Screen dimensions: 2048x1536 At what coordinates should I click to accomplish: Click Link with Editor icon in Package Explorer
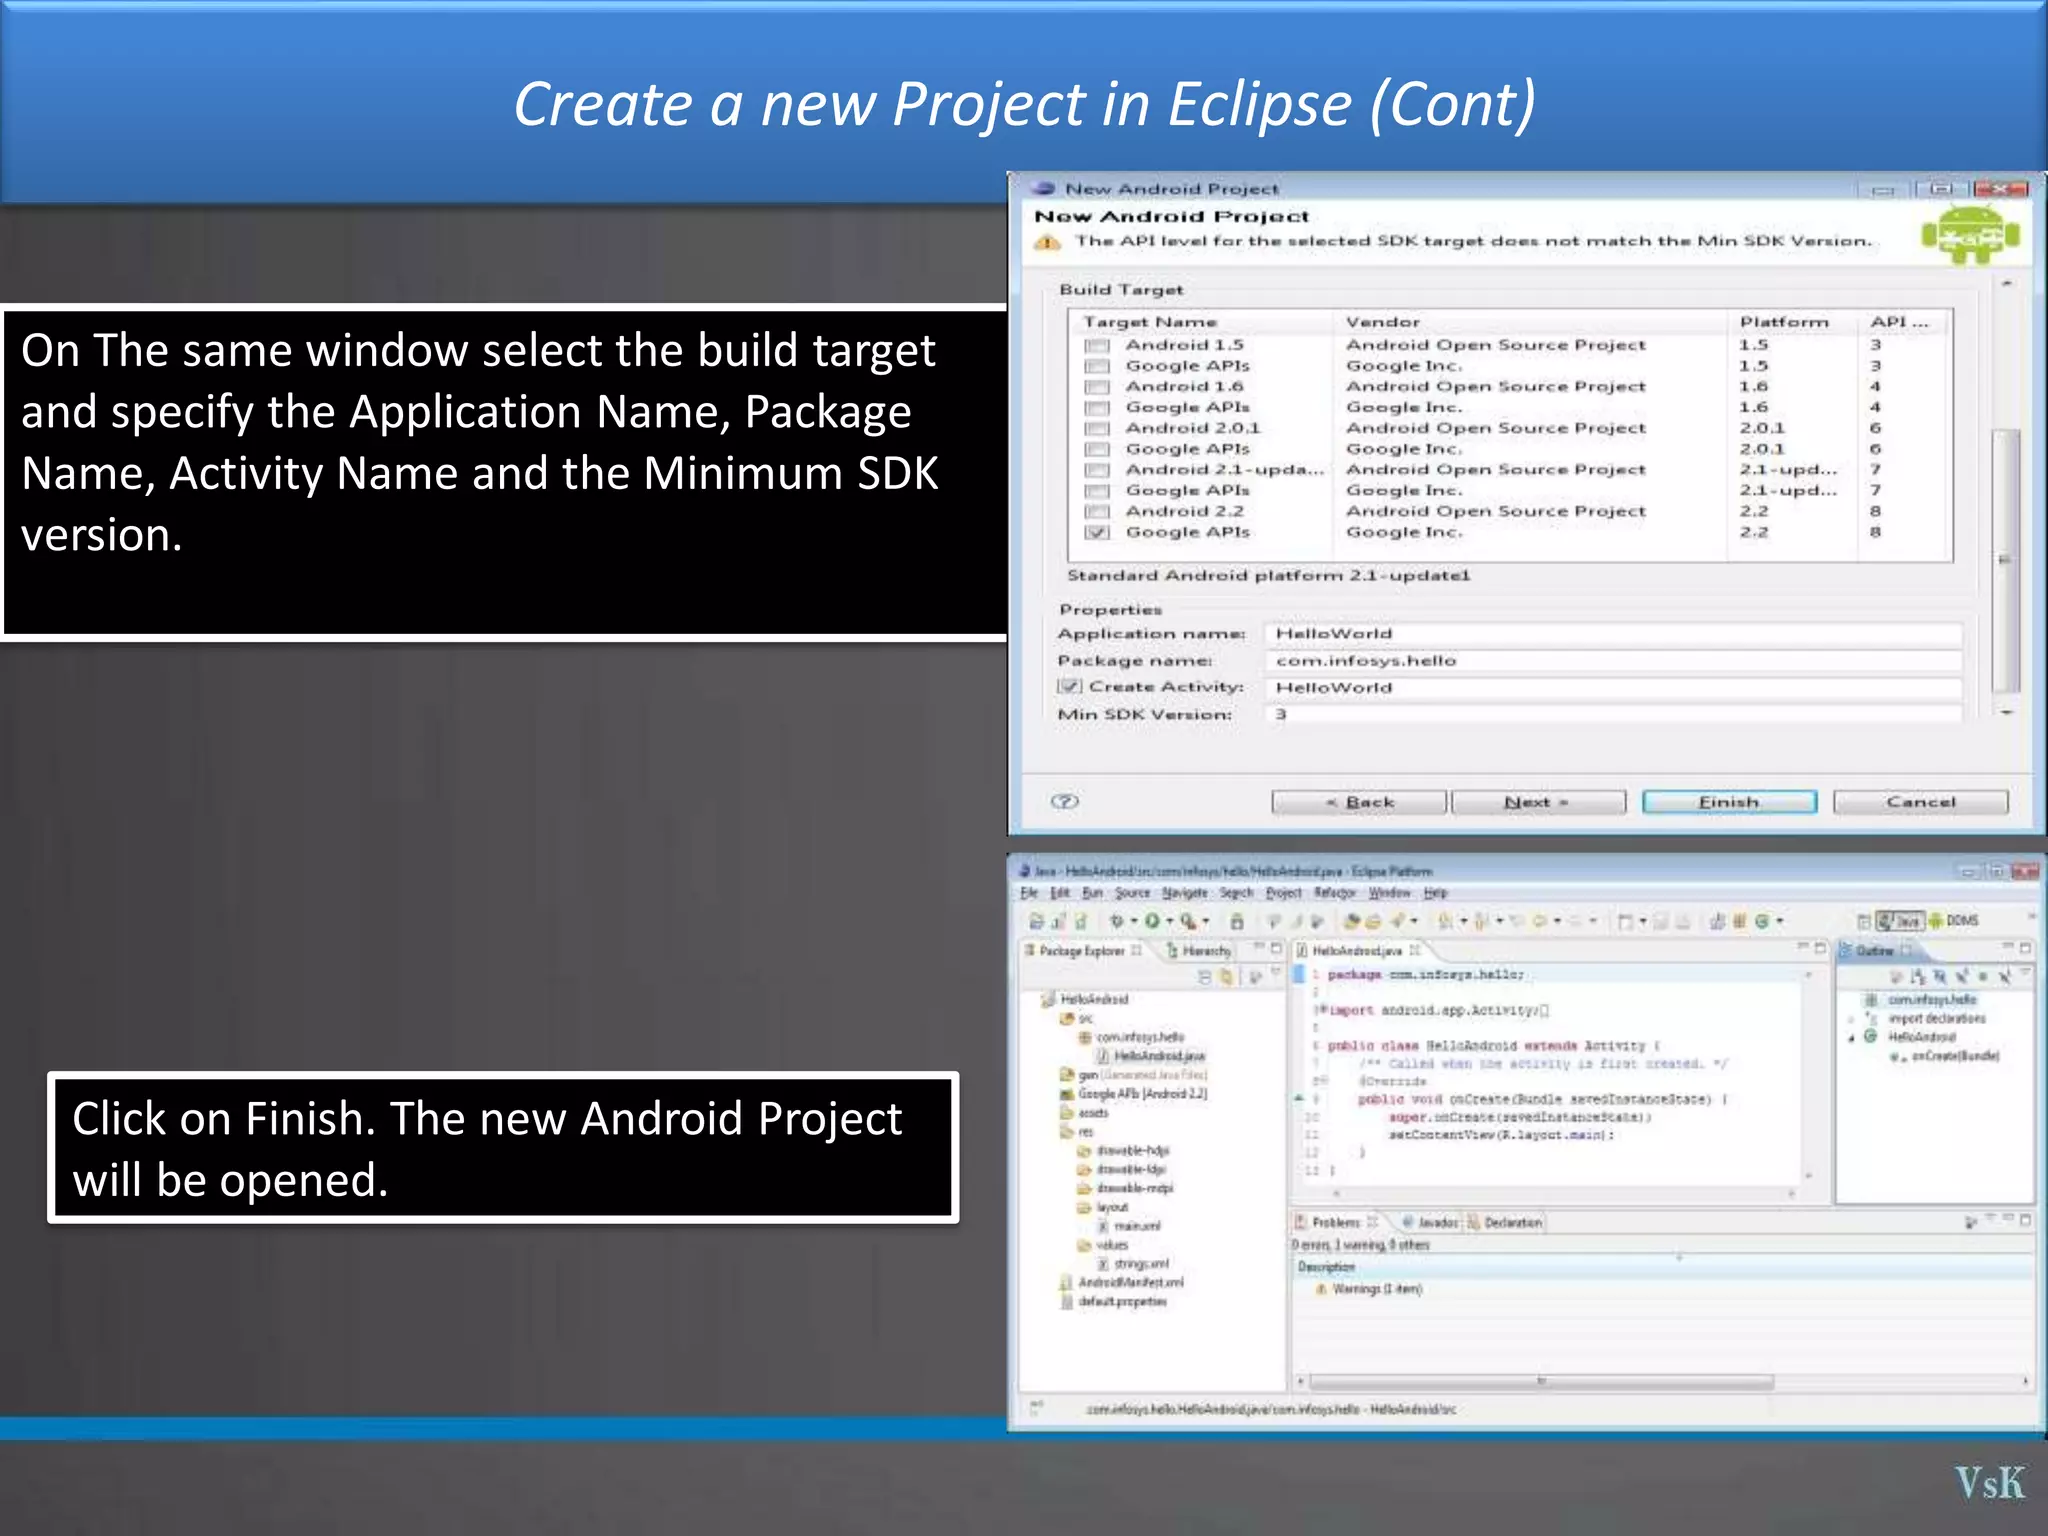[1226, 977]
